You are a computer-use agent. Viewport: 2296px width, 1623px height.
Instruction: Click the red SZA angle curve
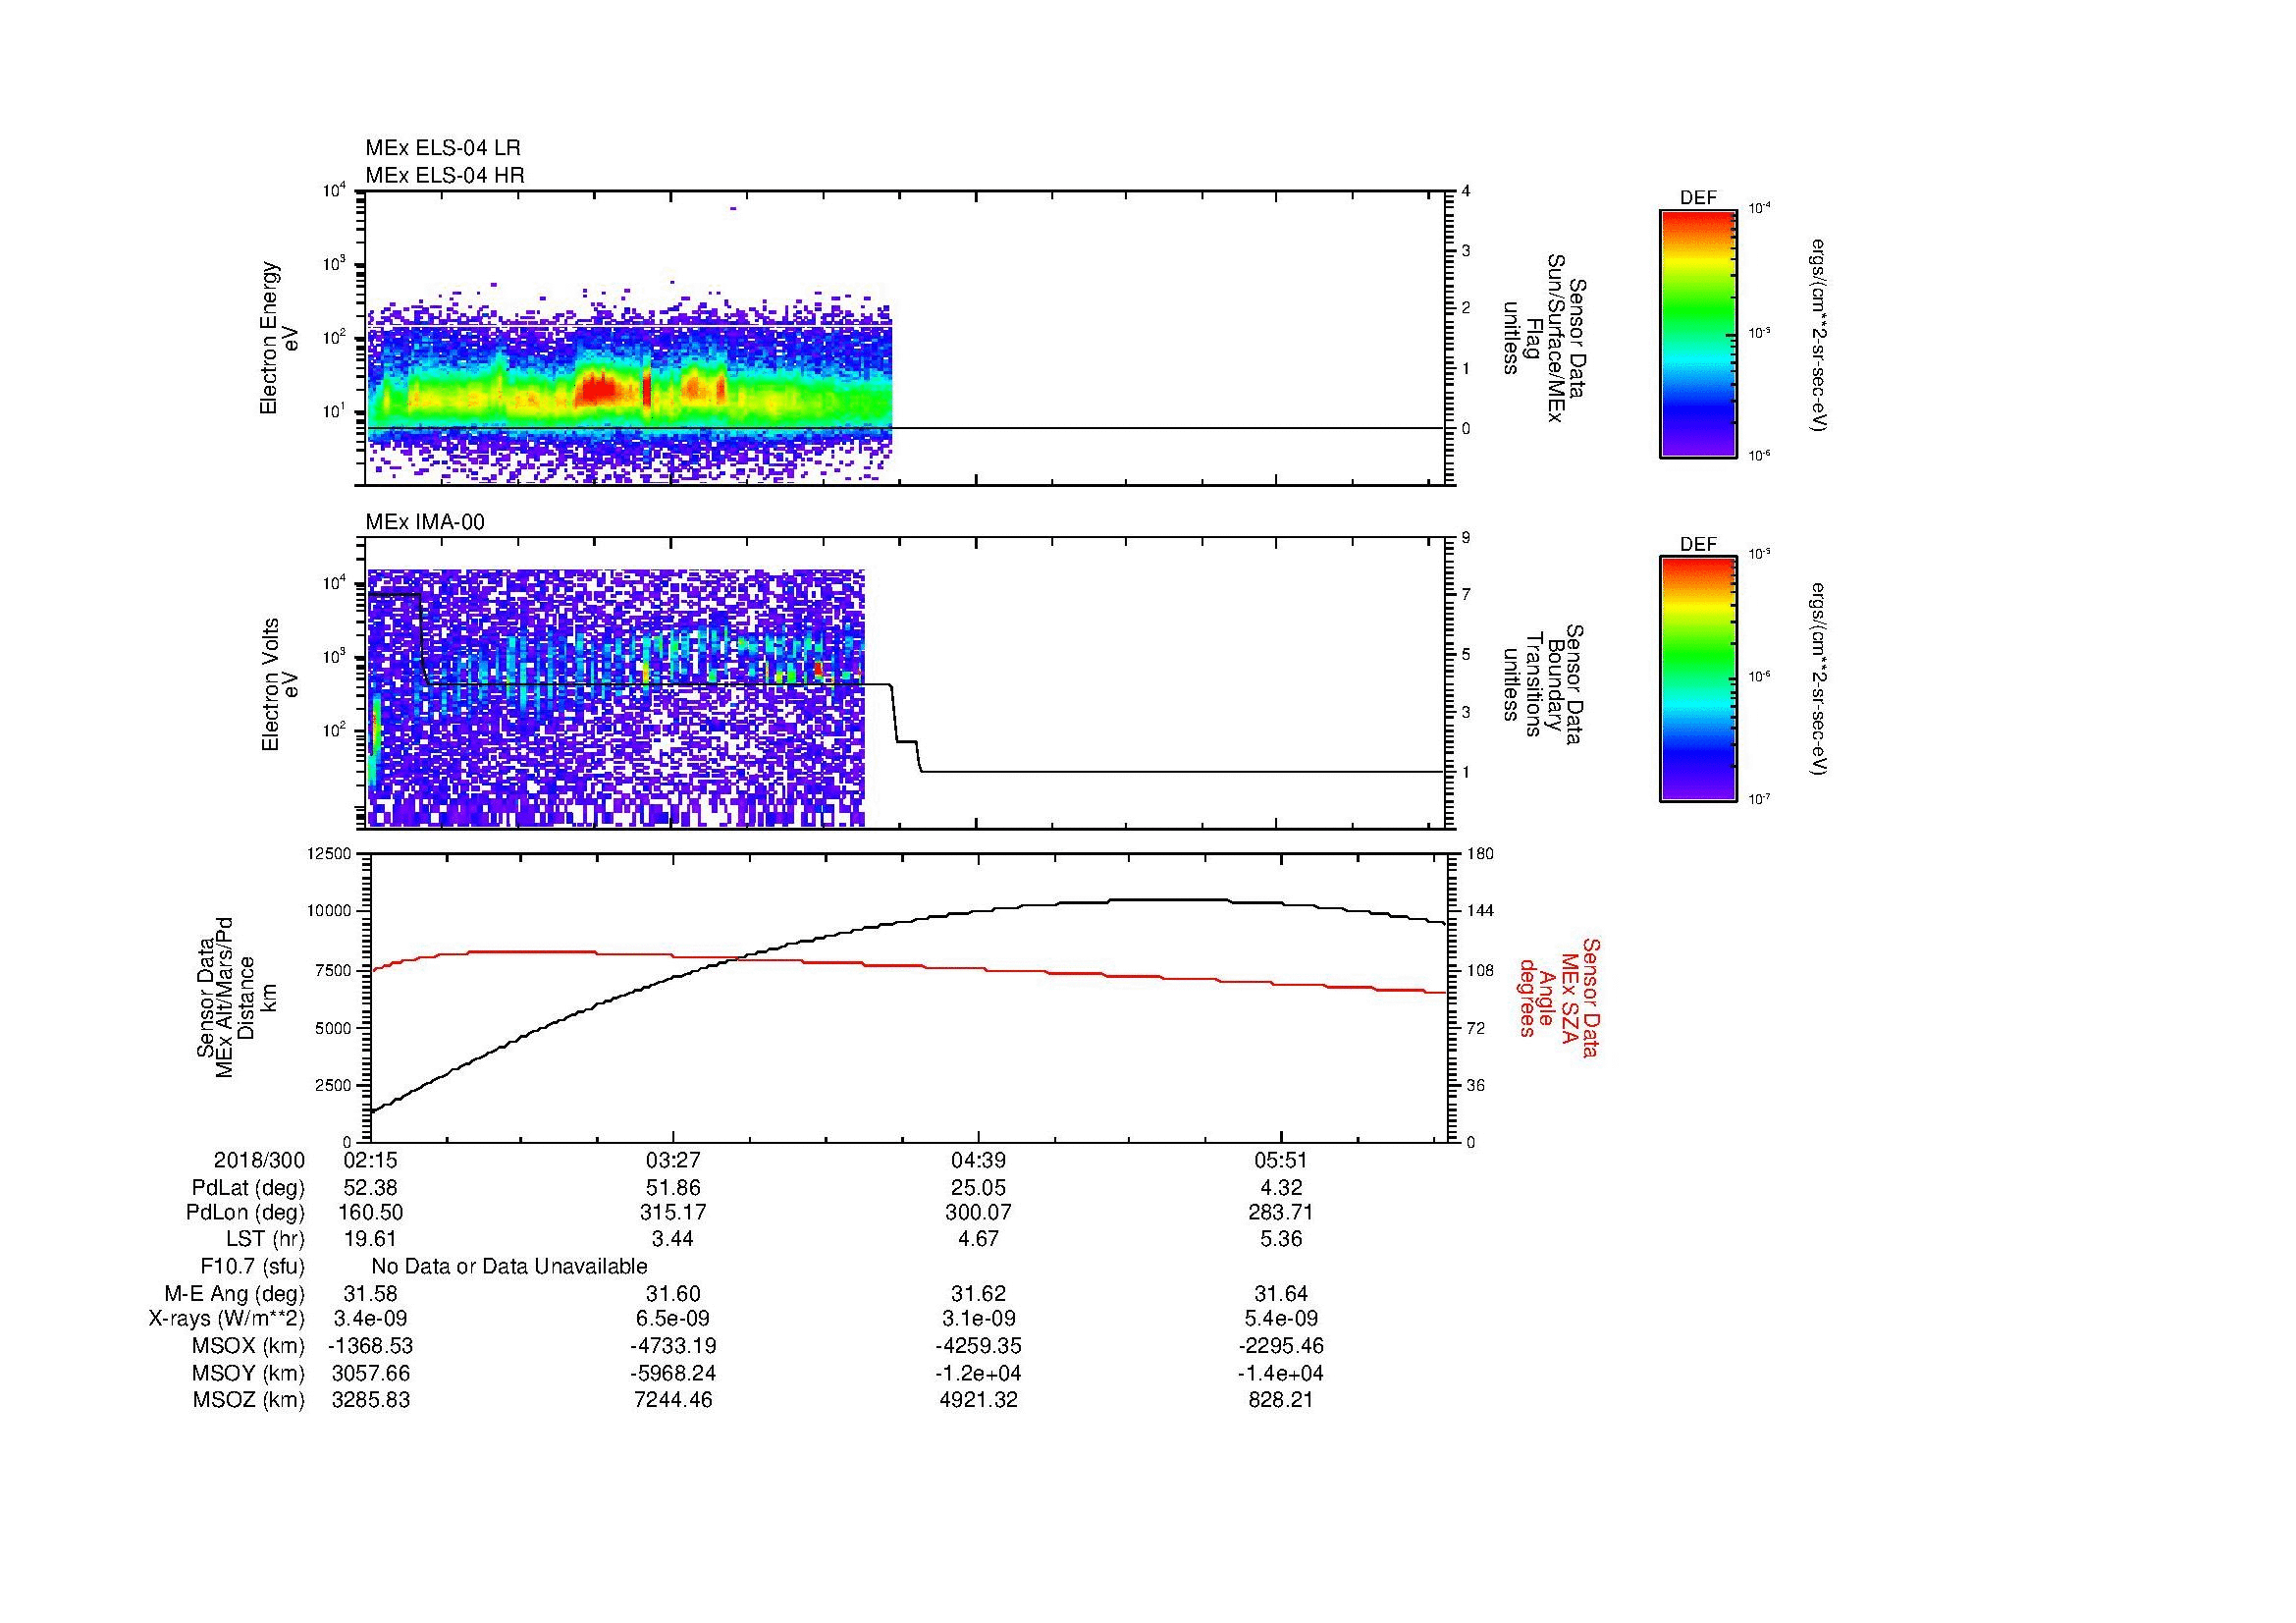click(x=908, y=965)
